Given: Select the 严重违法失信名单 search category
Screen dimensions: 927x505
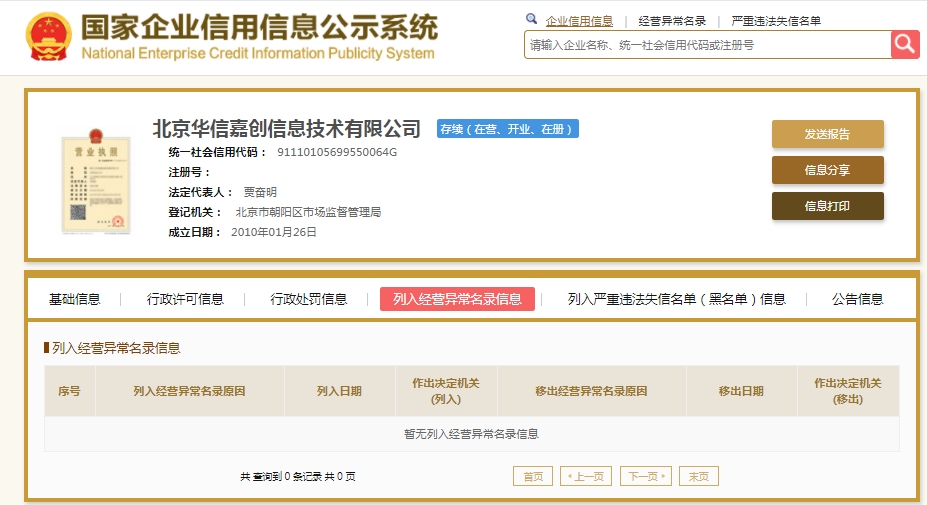Looking at the screenshot, I should click(x=776, y=21).
